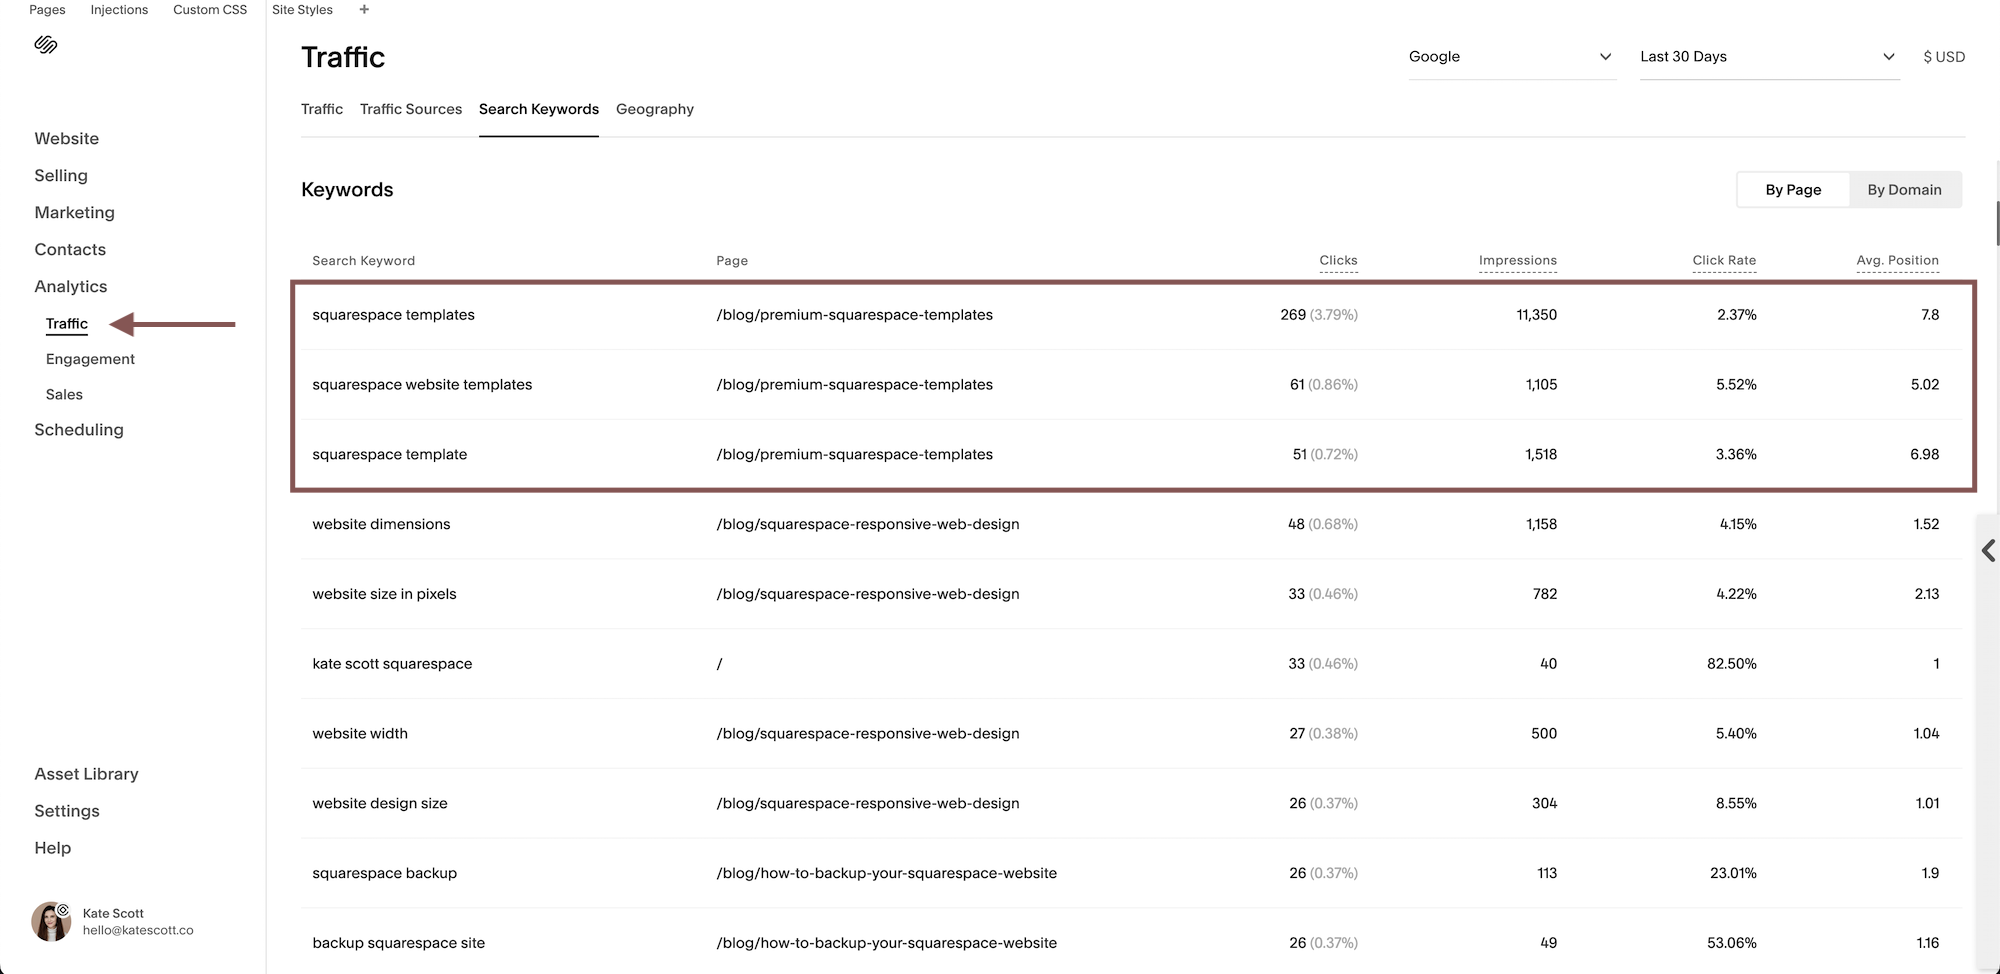Click the Kate Scott account name
2000x974 pixels.
113,913
